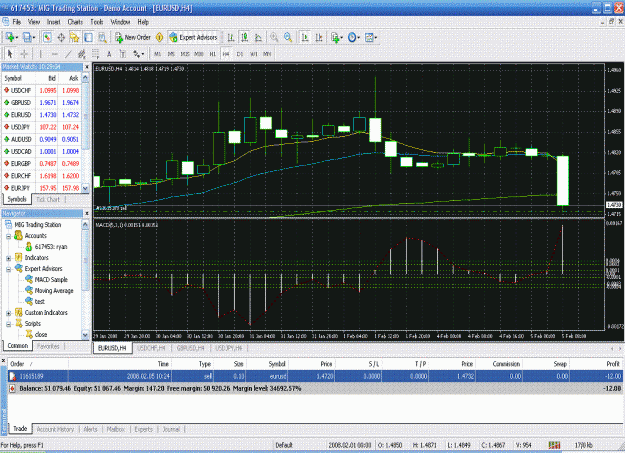Pick the horizontal line drawing tool
The width and height of the screenshot is (625, 453).
tap(55, 54)
